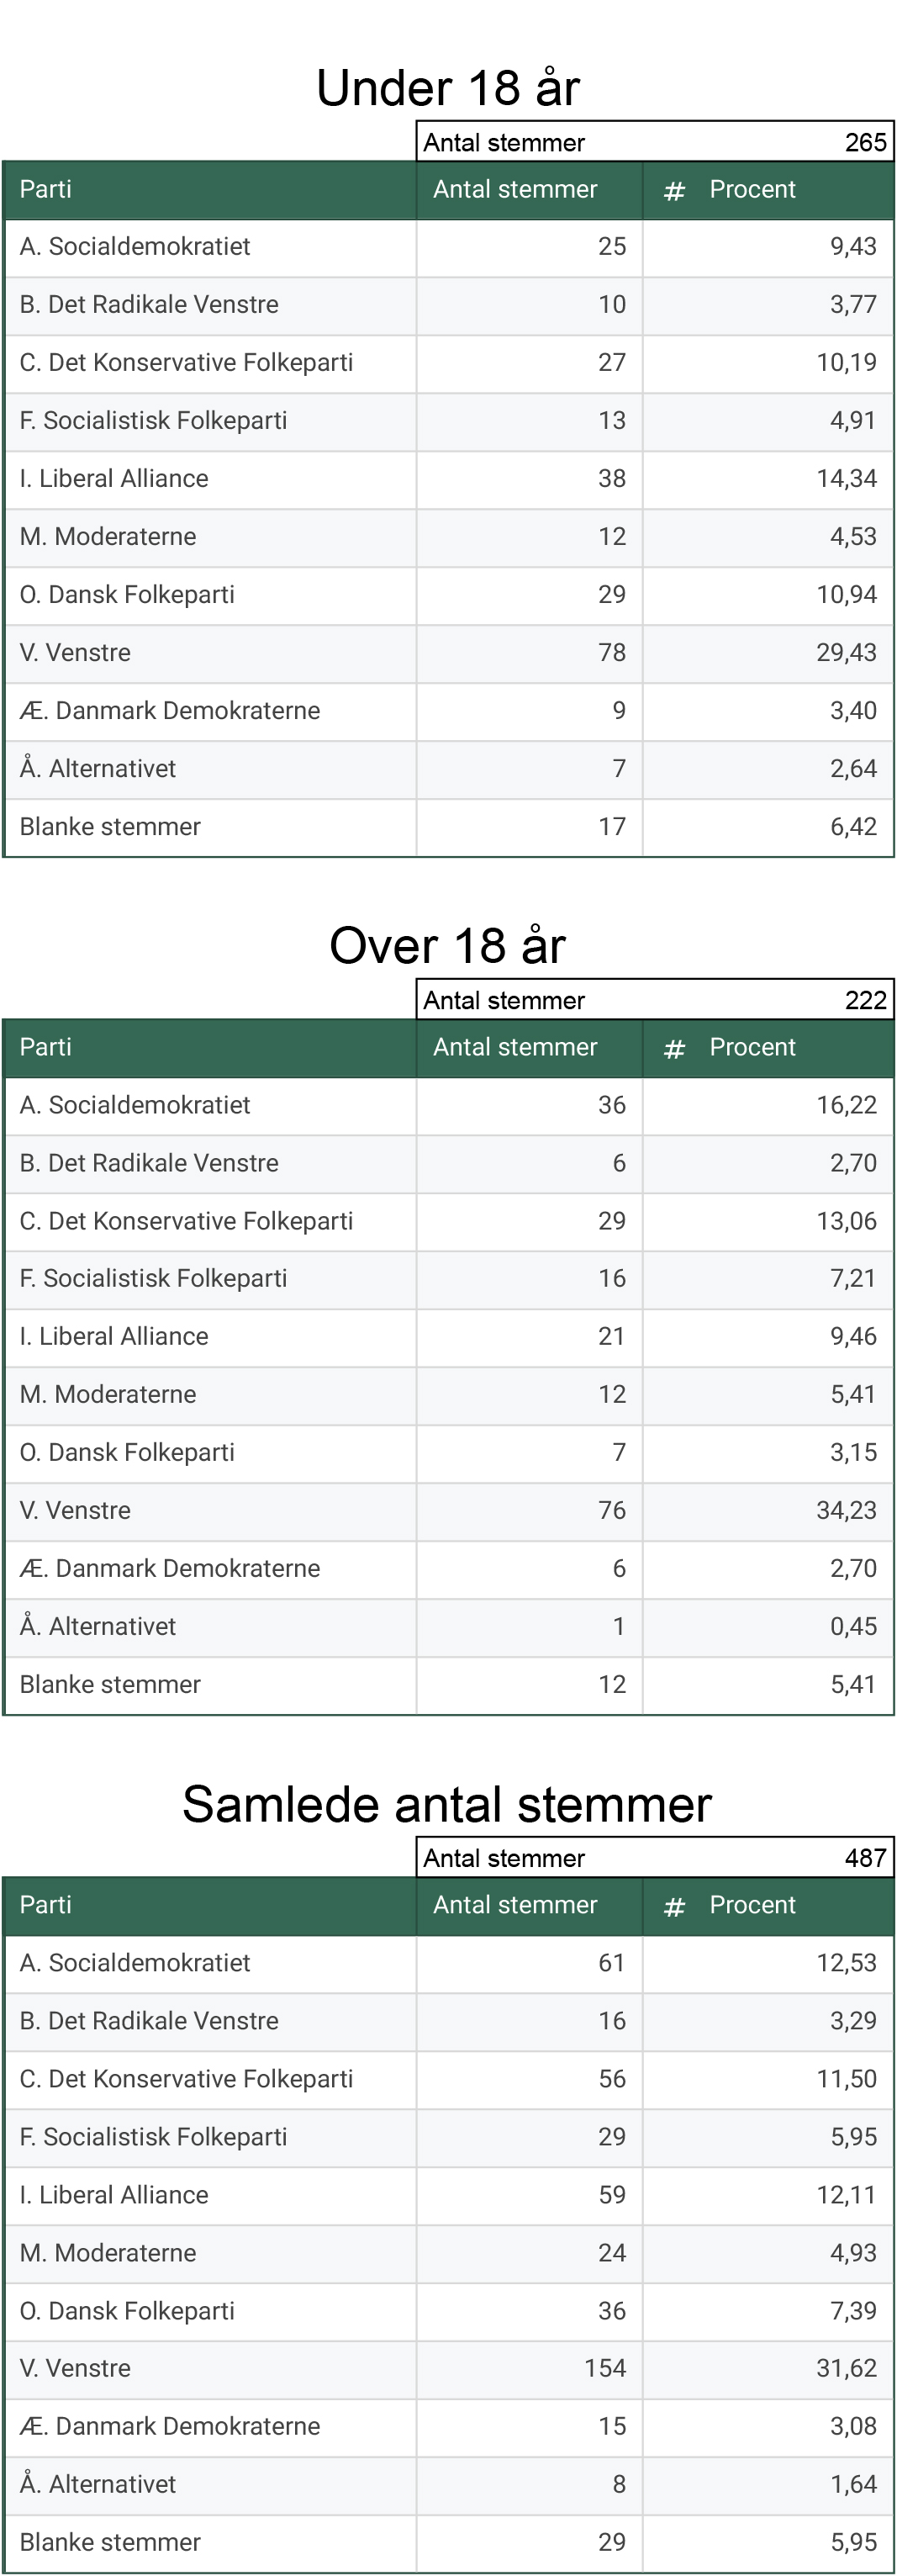Select V. Venstre row with 154 votes
Image resolution: width=897 pixels, height=2576 pixels.
[x=448, y=2370]
